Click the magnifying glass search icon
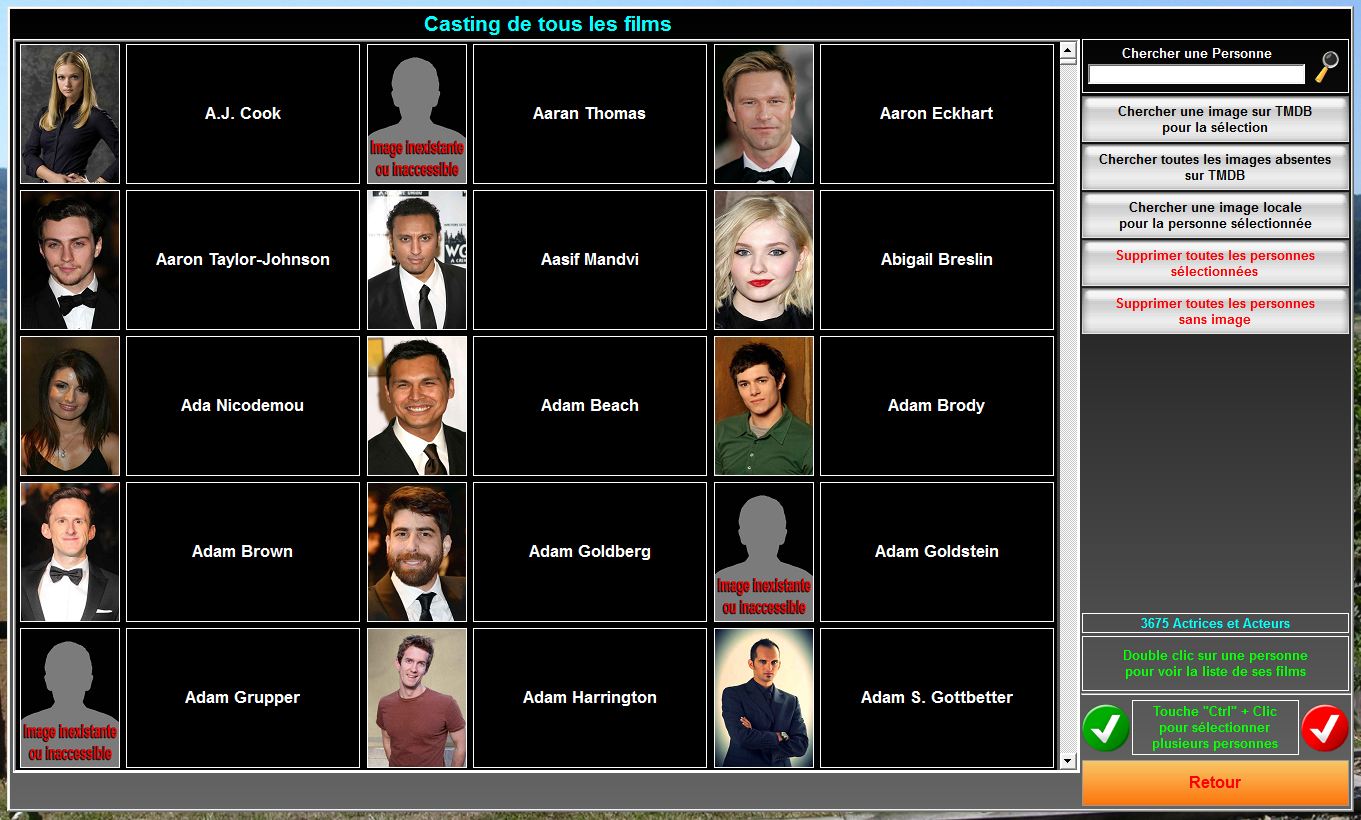 pos(1326,67)
